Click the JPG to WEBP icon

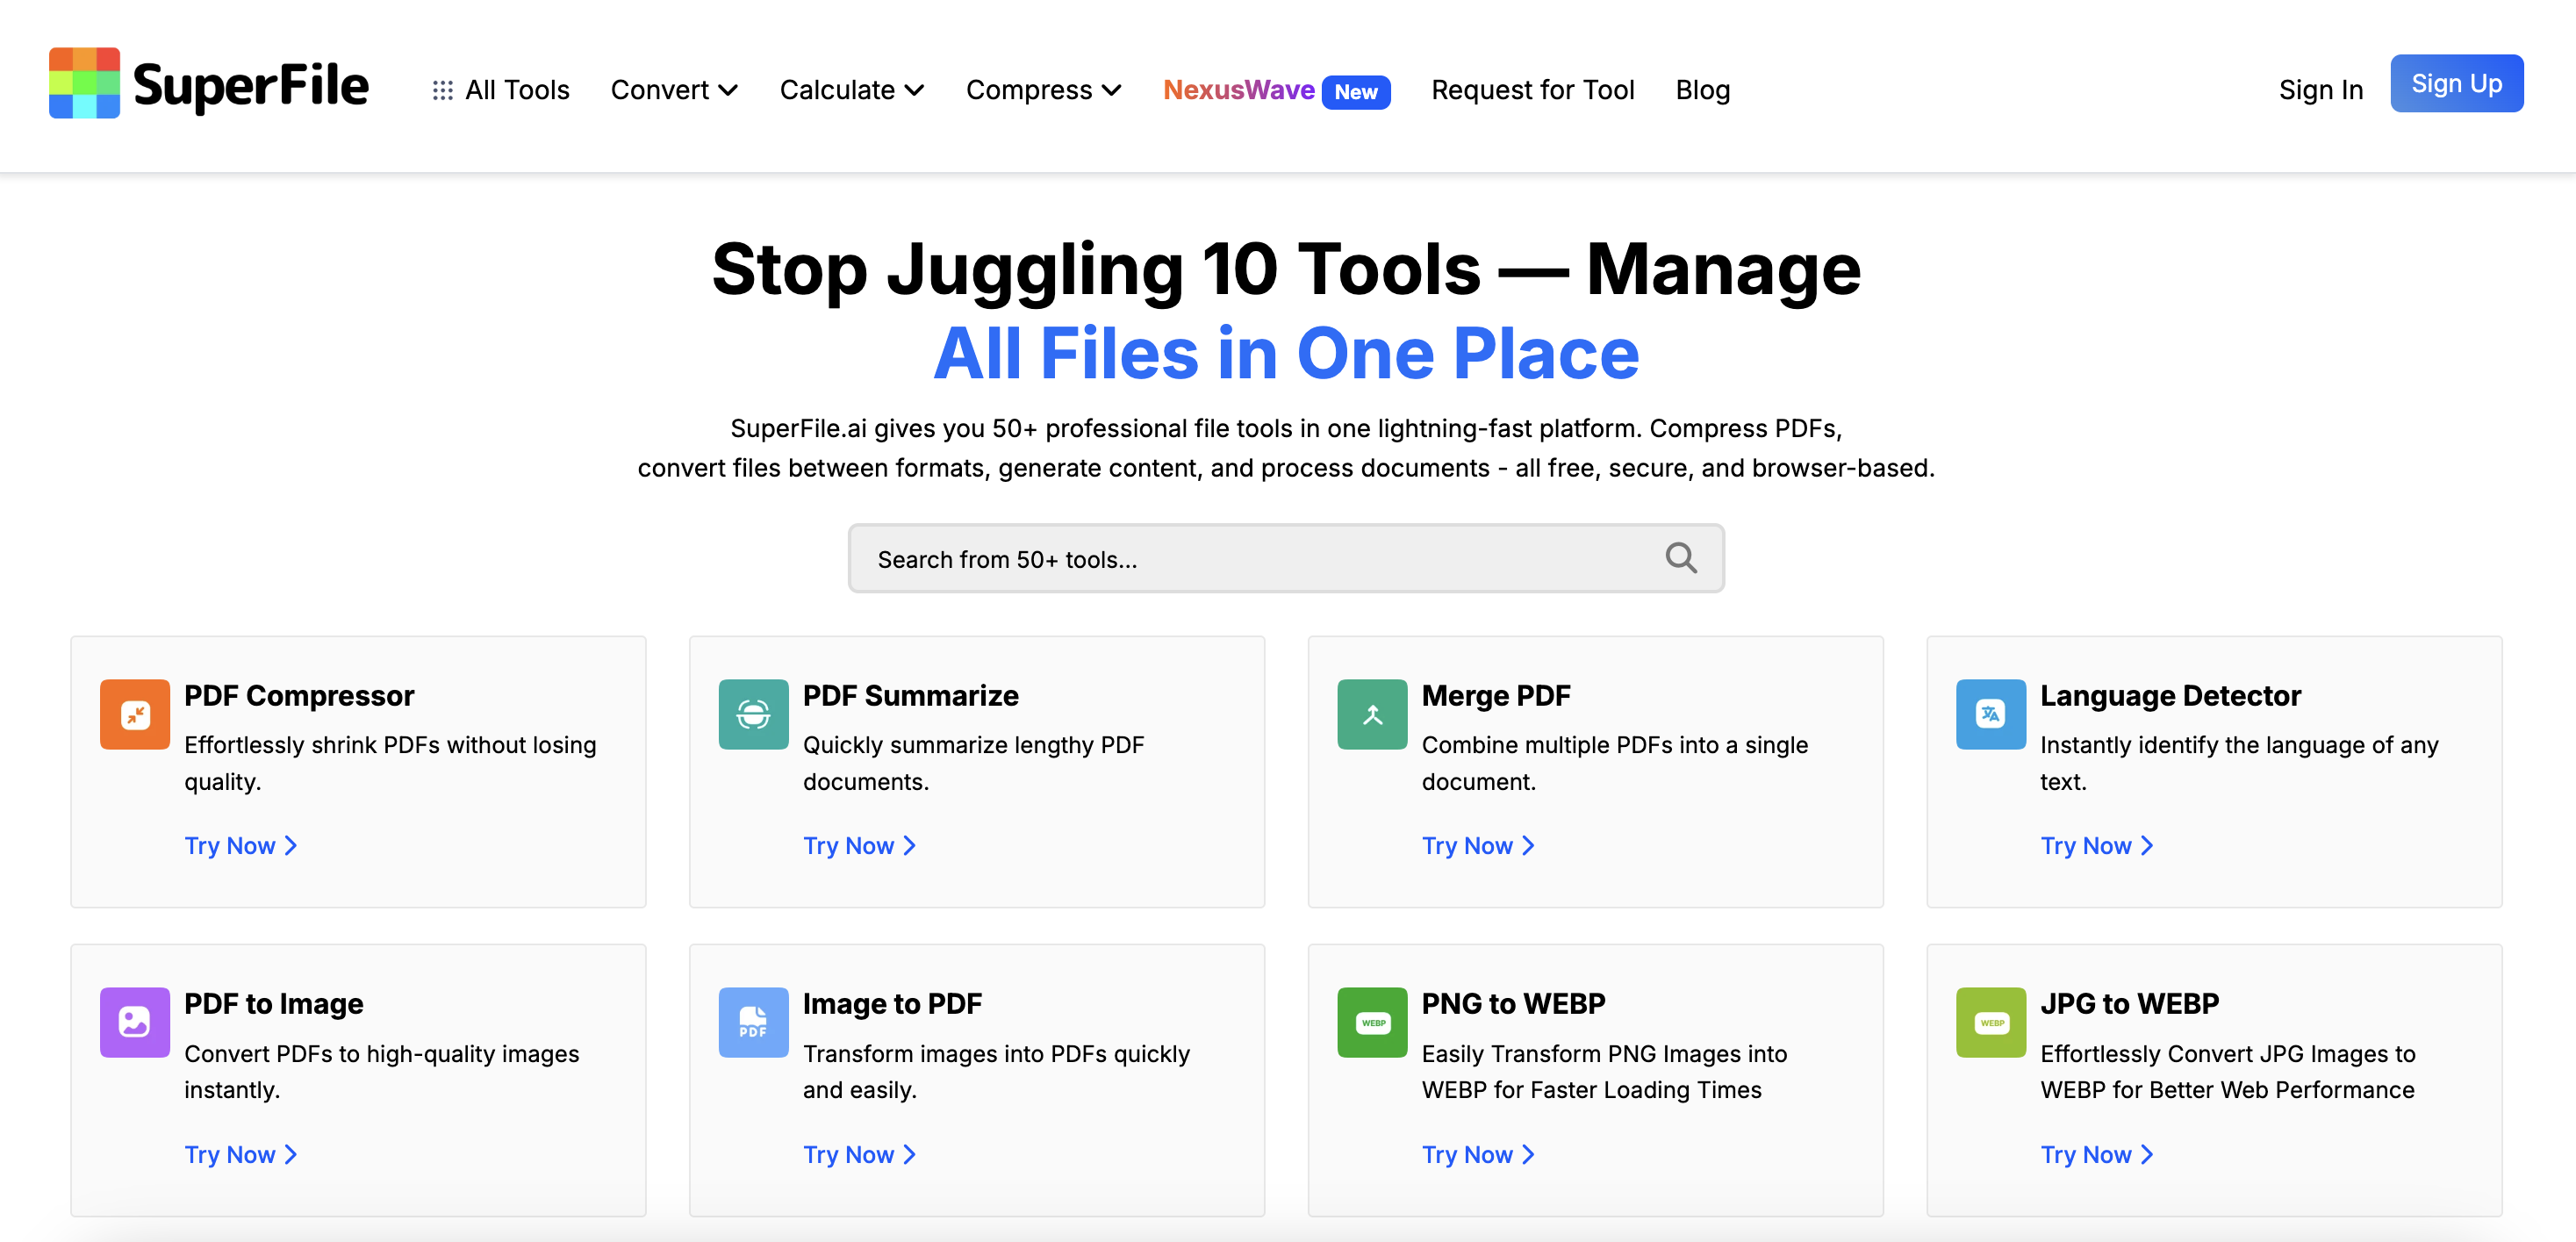tap(1990, 1022)
